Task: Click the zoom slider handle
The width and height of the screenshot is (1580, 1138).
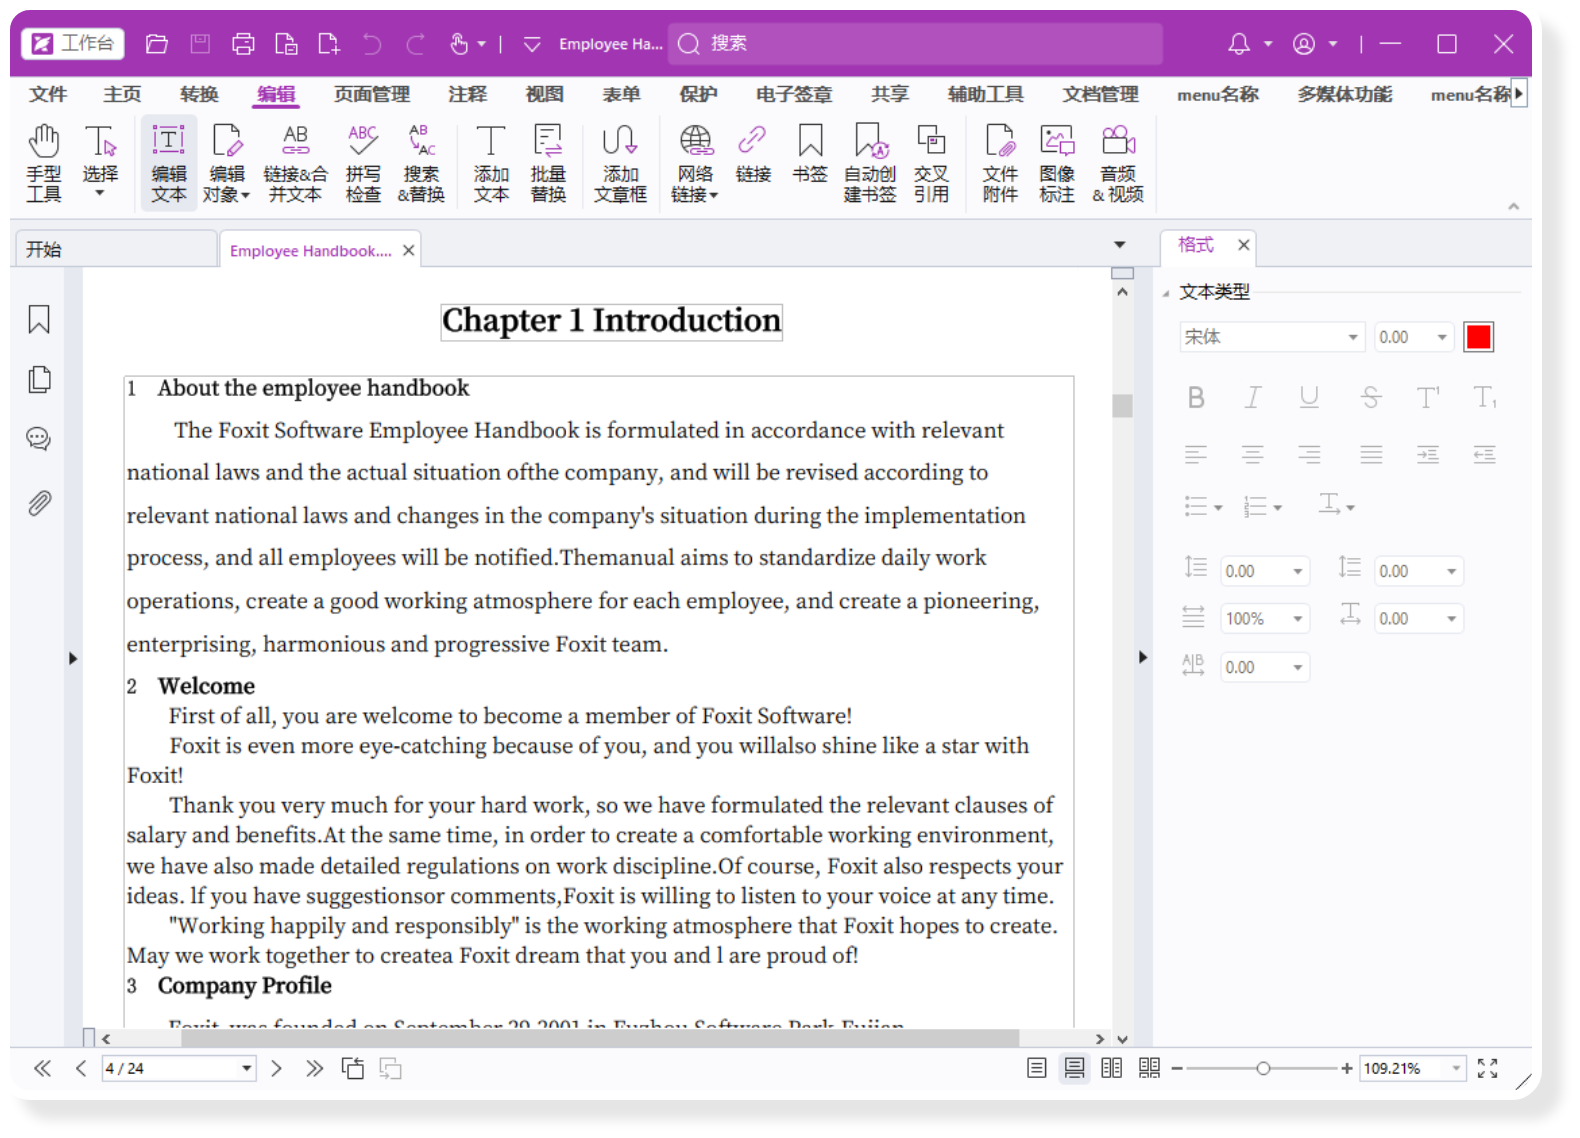Action: point(1263,1068)
